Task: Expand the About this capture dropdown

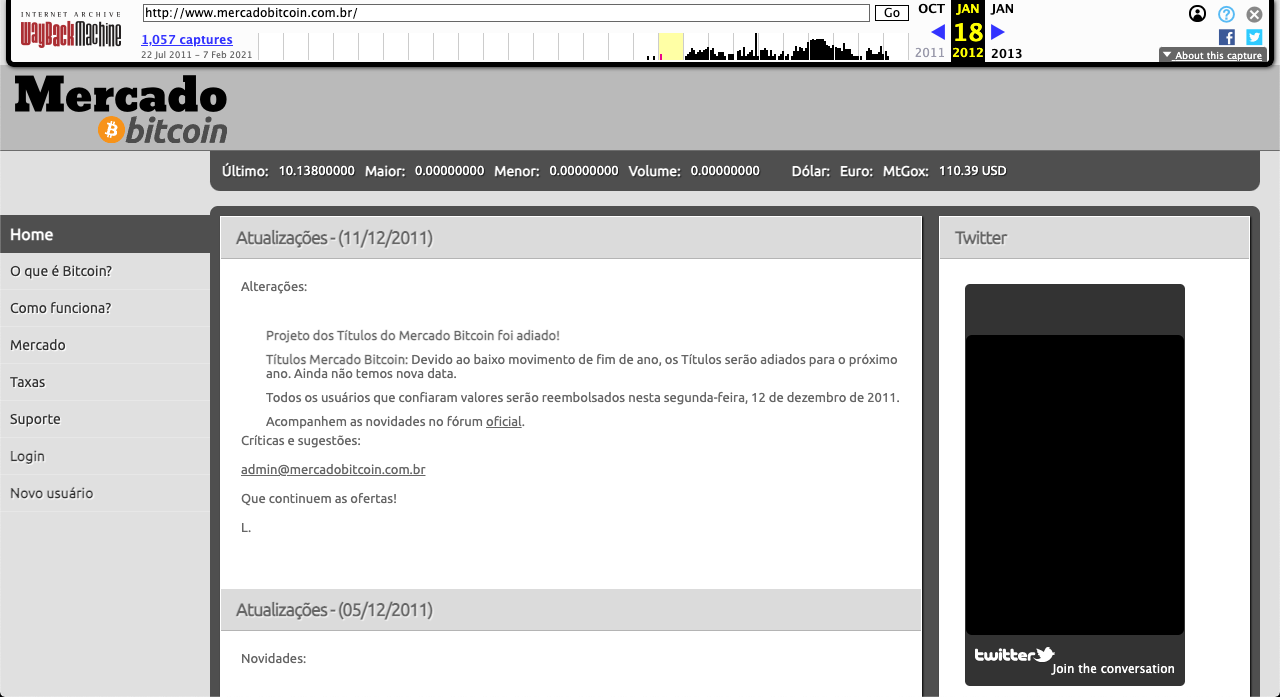Action: 1213,55
